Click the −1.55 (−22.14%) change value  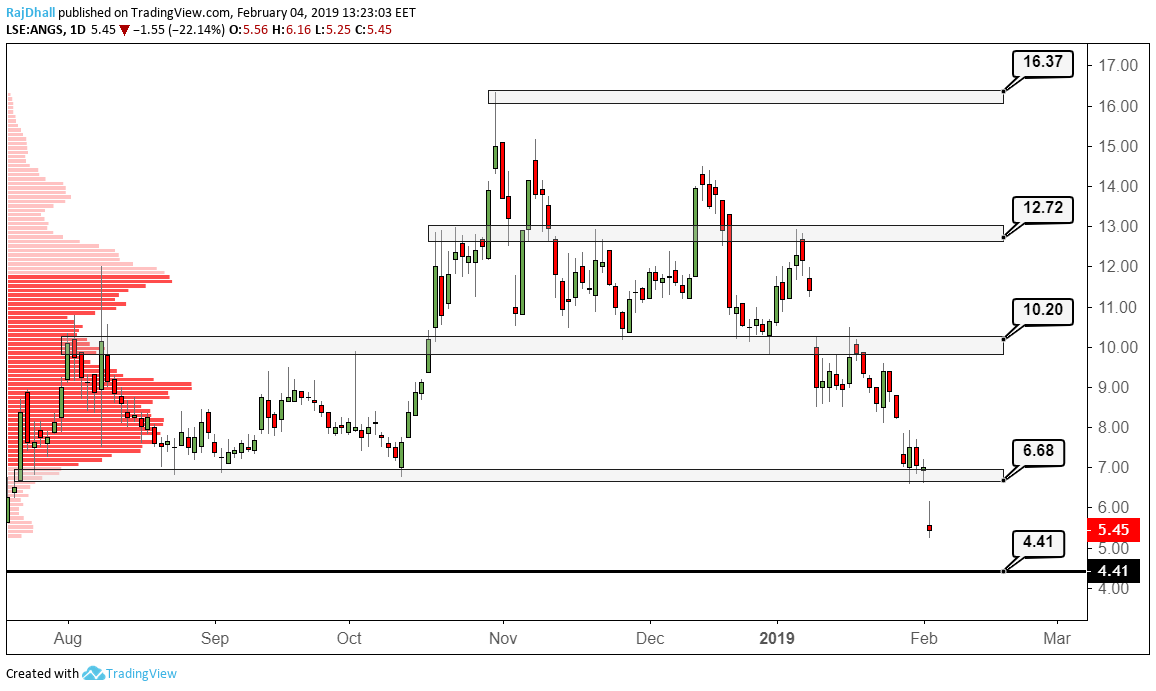click(178, 30)
